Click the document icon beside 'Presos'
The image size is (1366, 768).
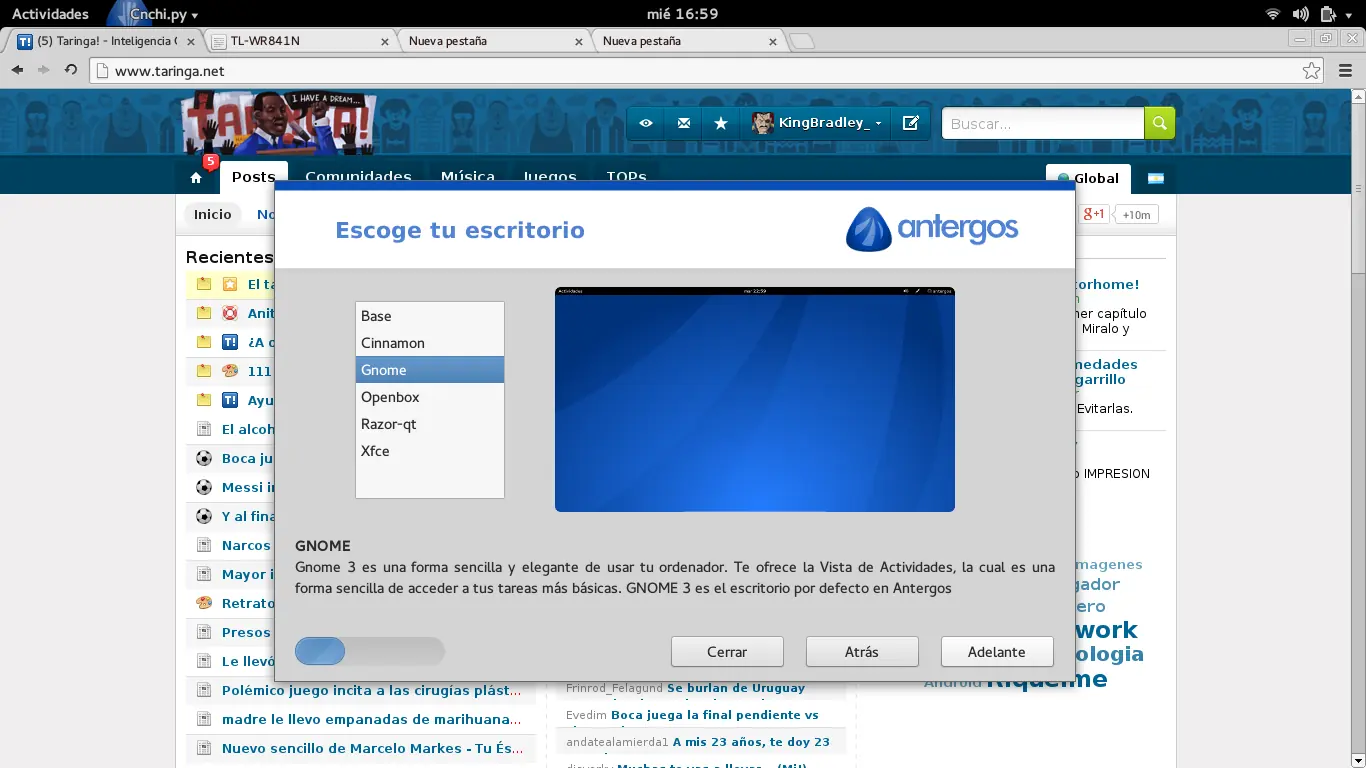(204, 632)
